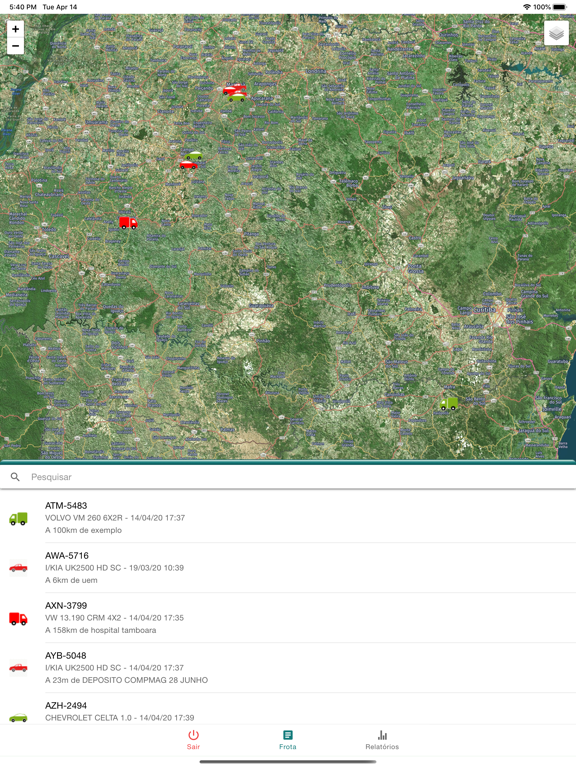Click 'A 158km de hospital tamboara' text
The width and height of the screenshot is (576, 768).
tap(100, 630)
